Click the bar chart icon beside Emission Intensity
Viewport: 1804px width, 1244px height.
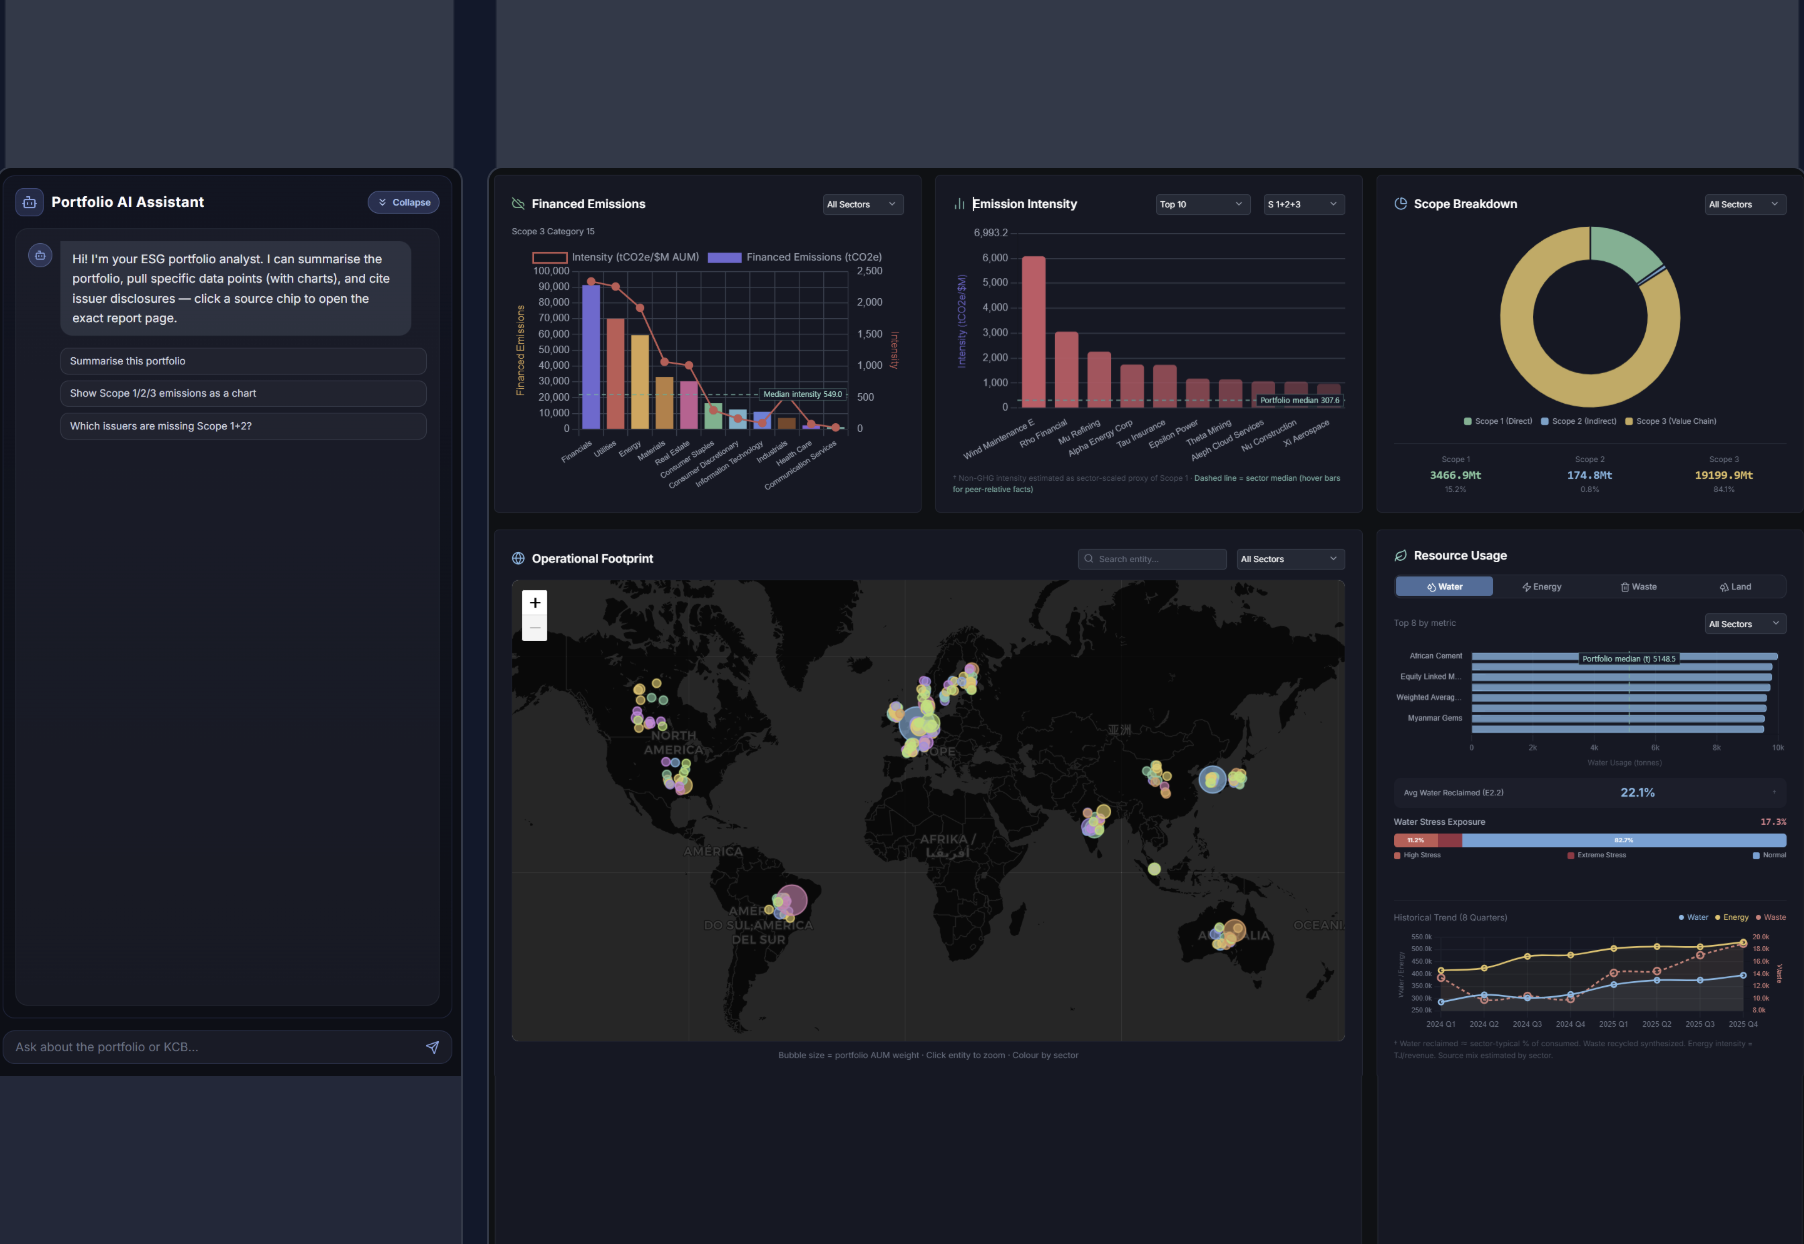959,204
